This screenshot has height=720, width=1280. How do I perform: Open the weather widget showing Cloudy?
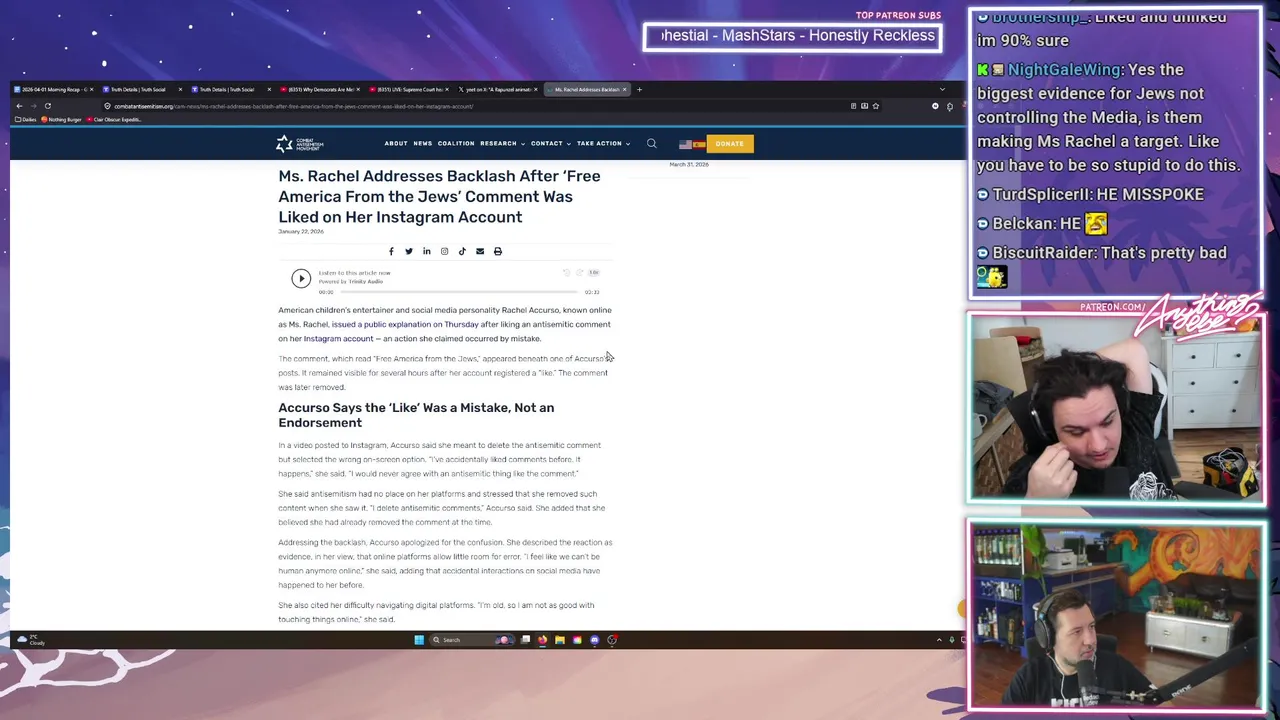coord(30,640)
